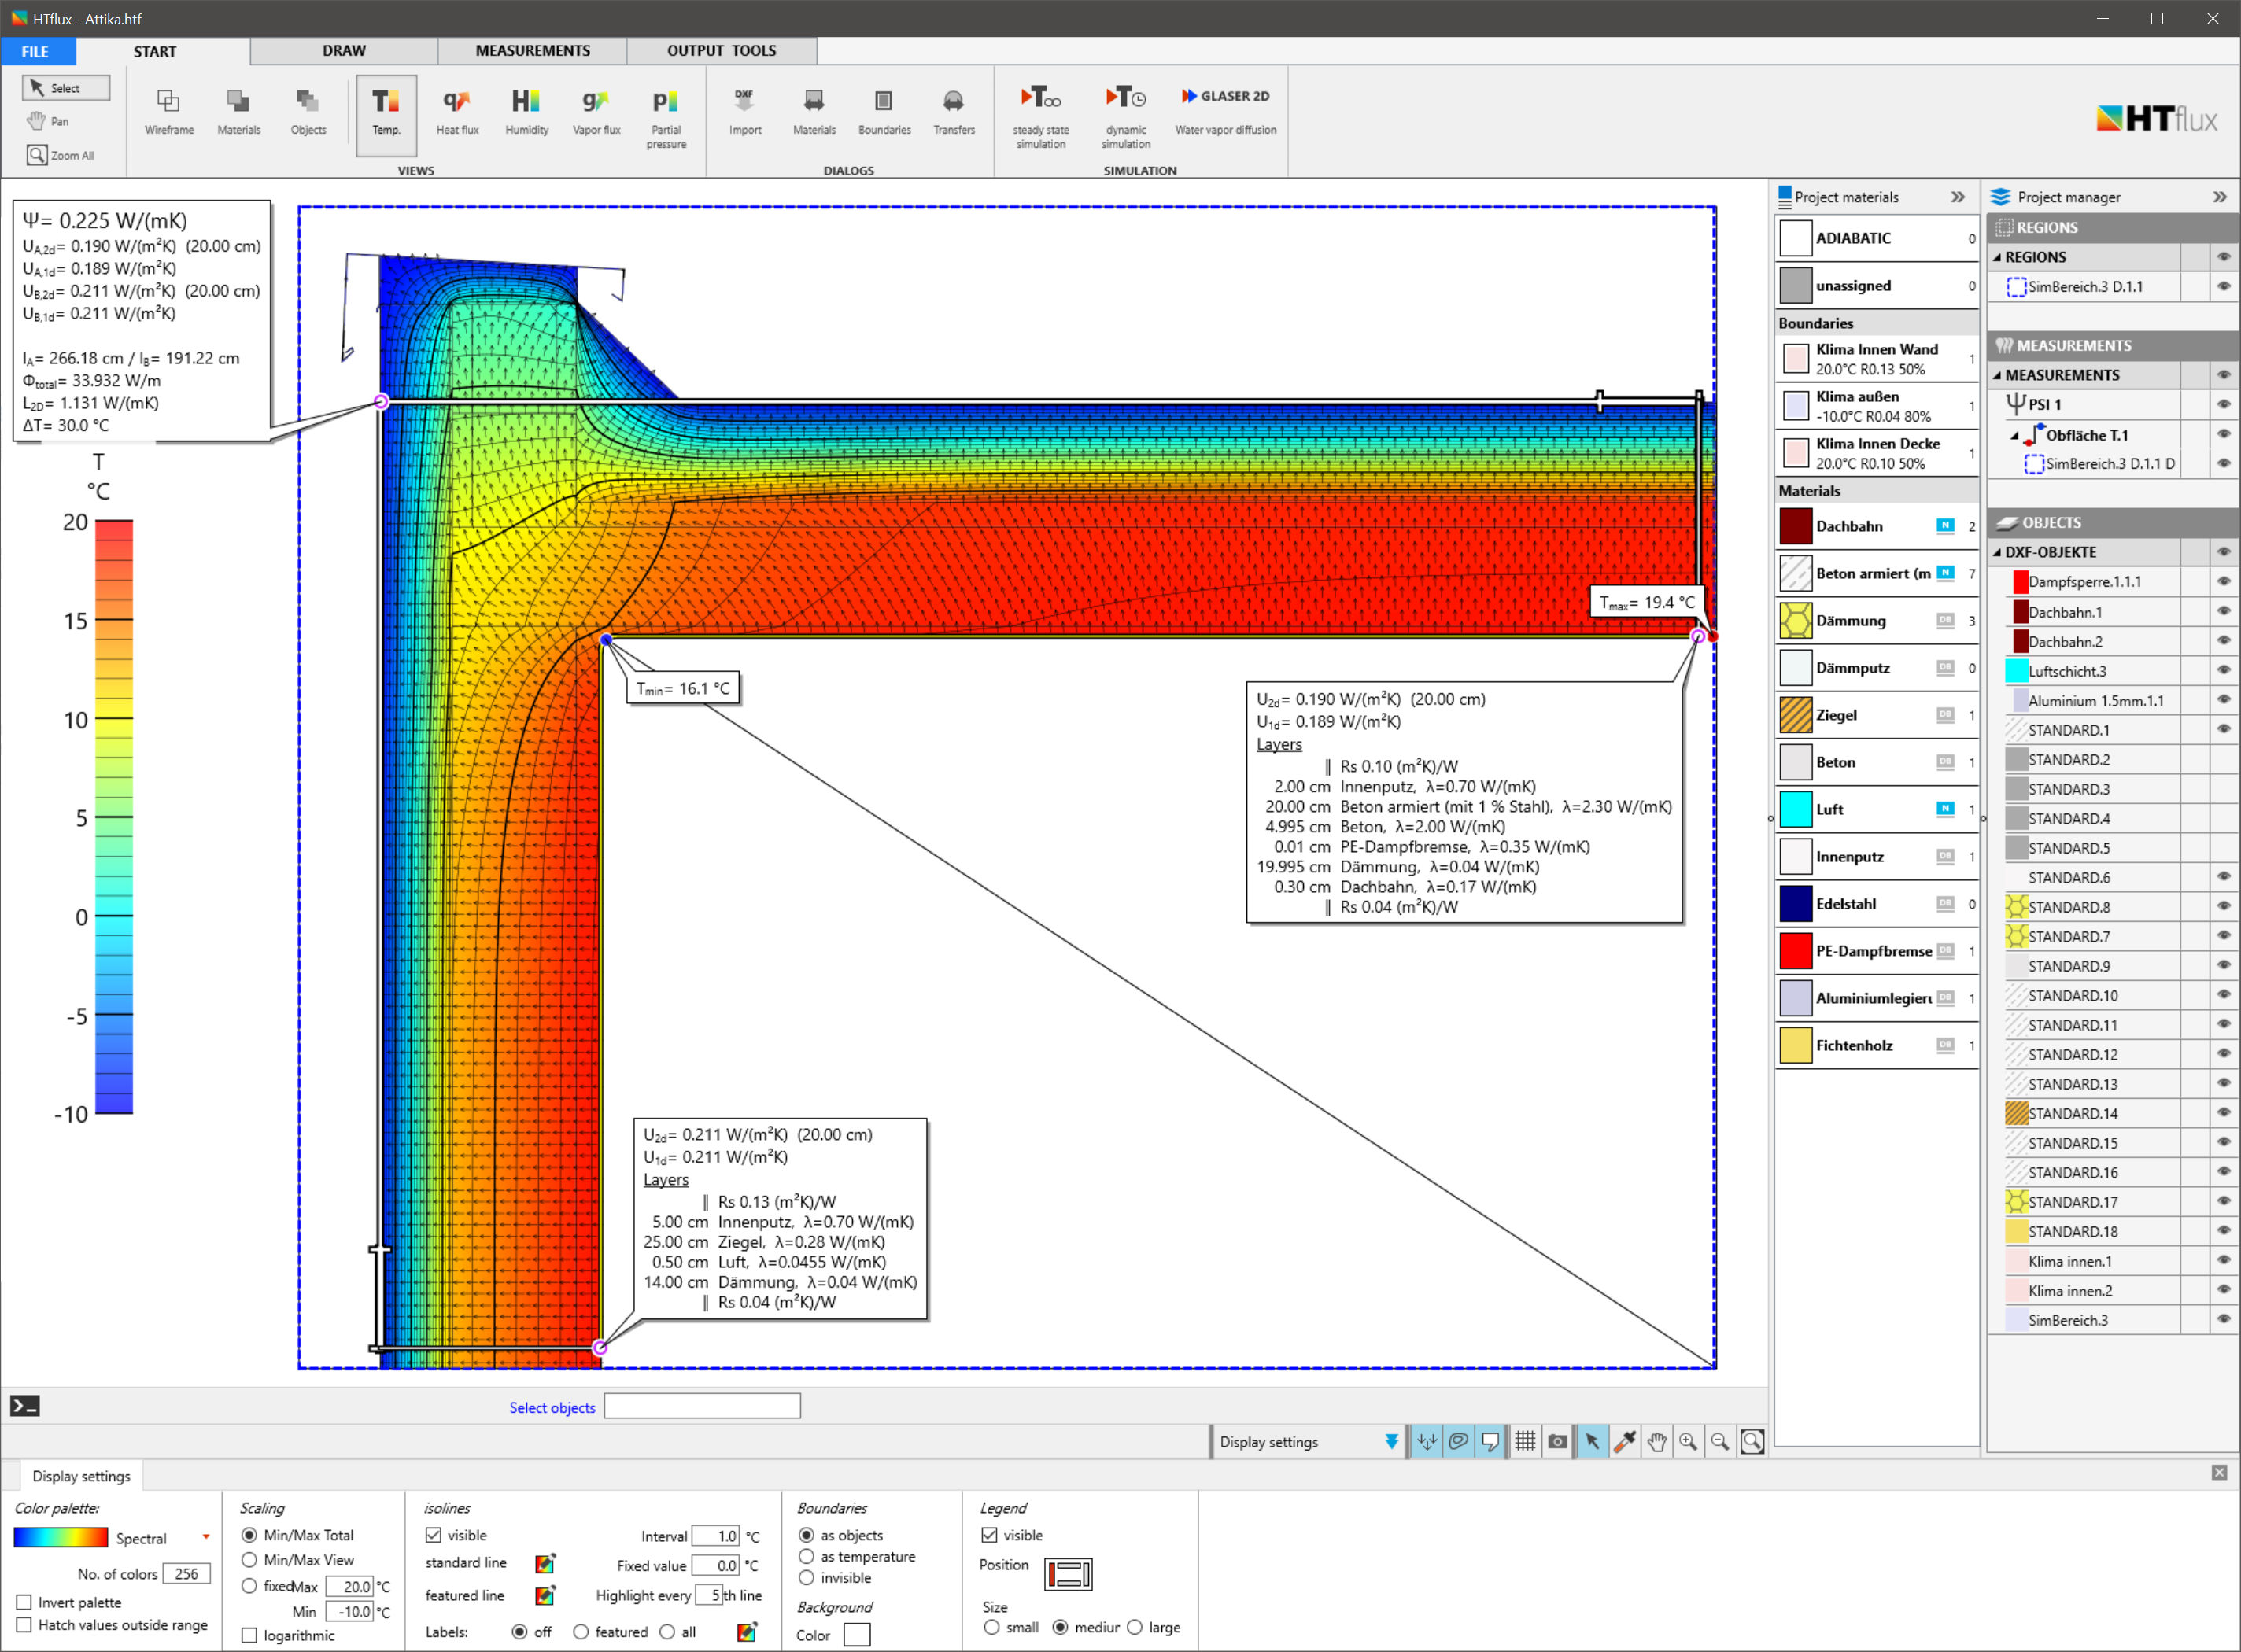2241x1652 pixels.
Task: Close the Display settings panel
Action: pyautogui.click(x=2219, y=1472)
